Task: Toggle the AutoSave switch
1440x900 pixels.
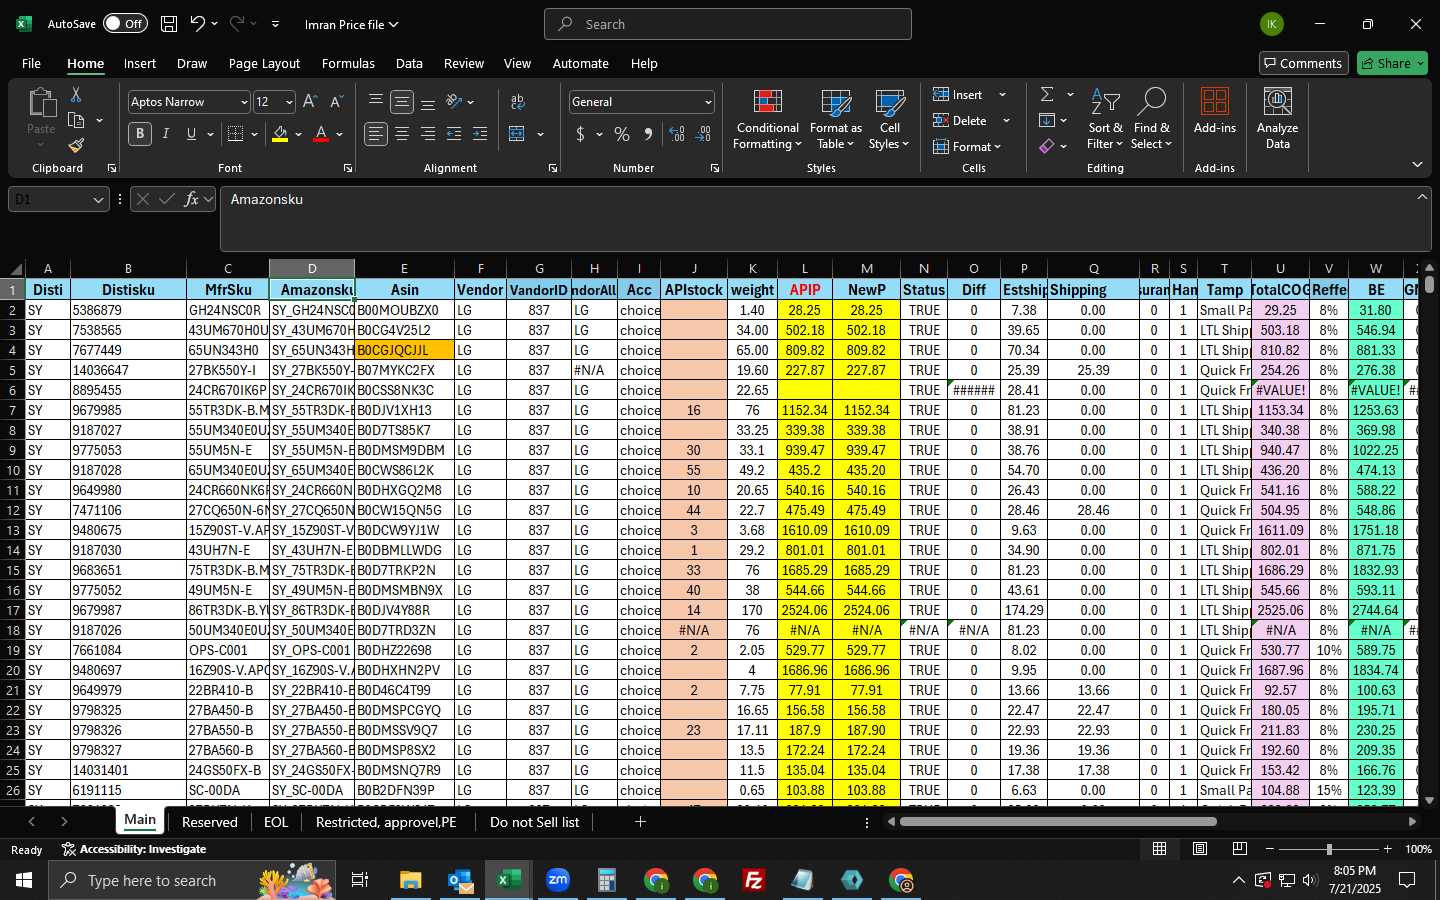Action: (125, 24)
